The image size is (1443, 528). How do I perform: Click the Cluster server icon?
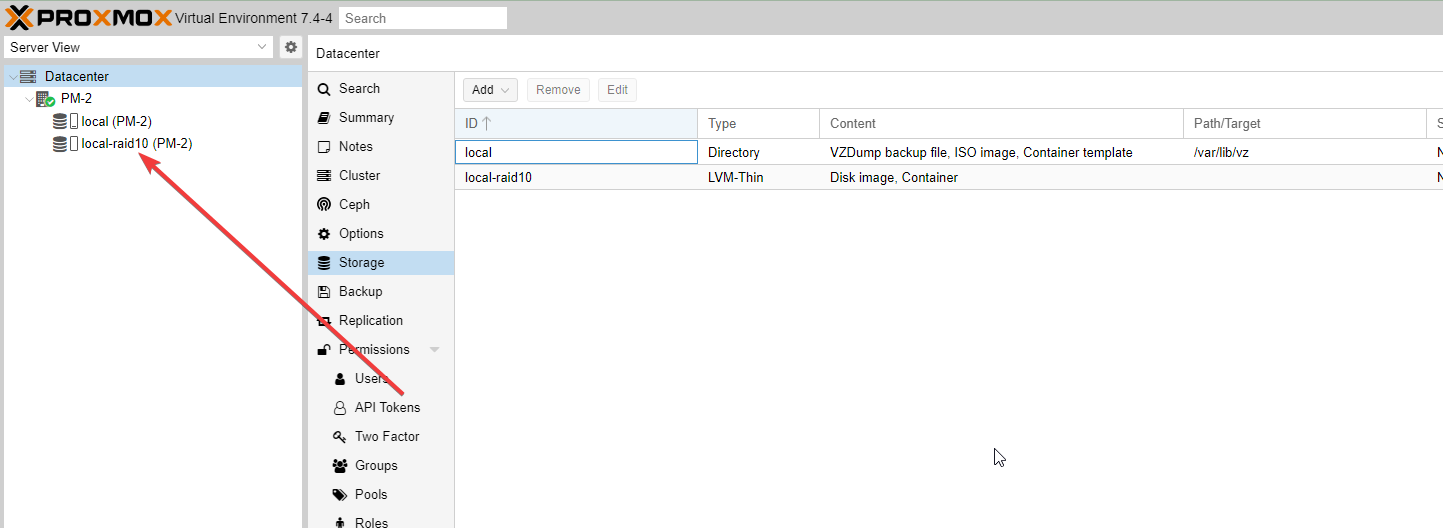(323, 176)
